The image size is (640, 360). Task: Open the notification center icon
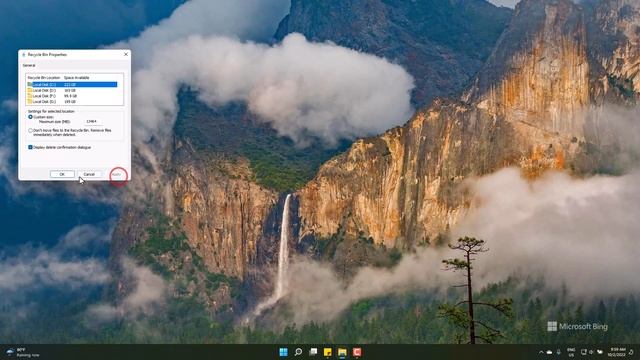pyautogui.click(x=631, y=352)
